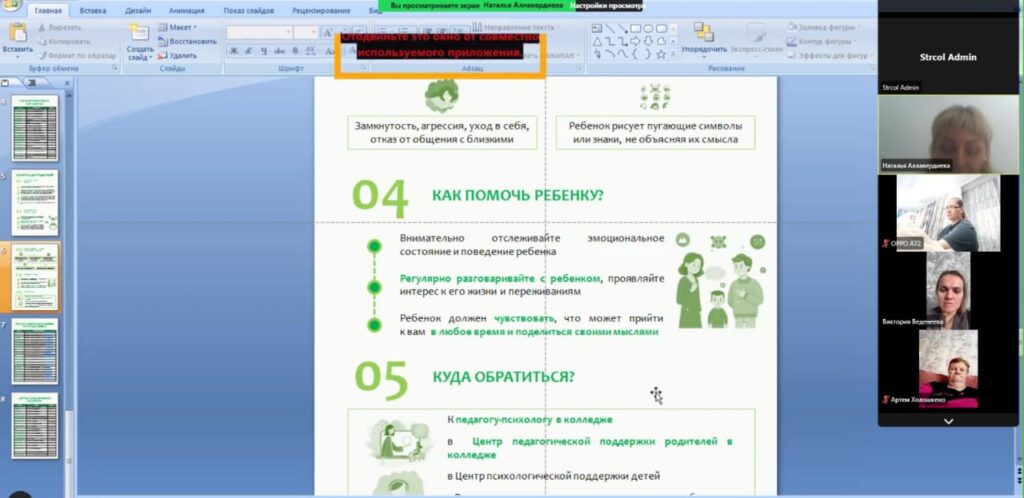
Task: Select the star shape in the shapes gallery
Action: coord(662,55)
